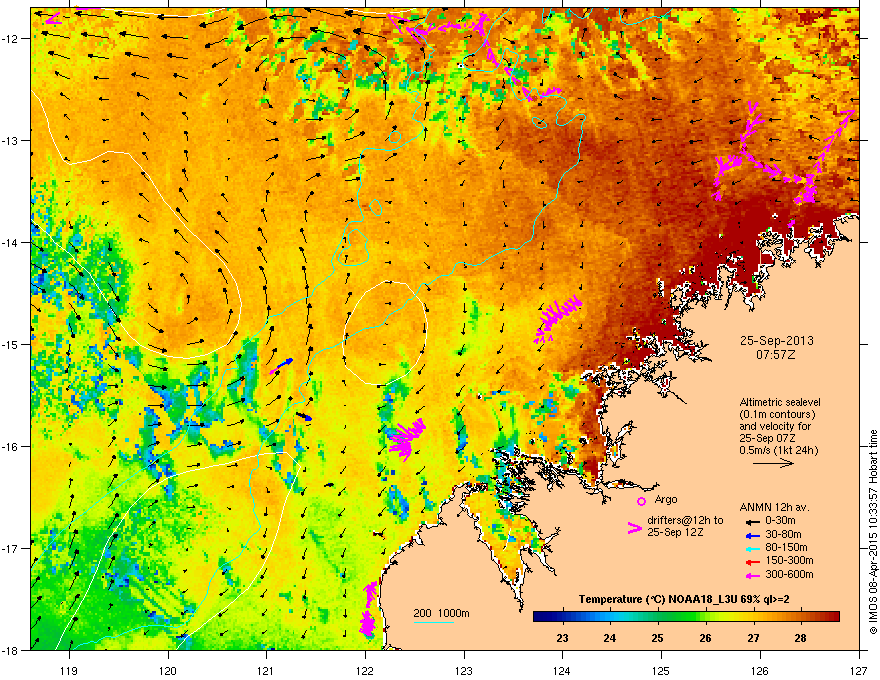Select the cyan 80-150m arrow legend symbol
Viewport: 880px width, 680px height.
click(x=752, y=548)
